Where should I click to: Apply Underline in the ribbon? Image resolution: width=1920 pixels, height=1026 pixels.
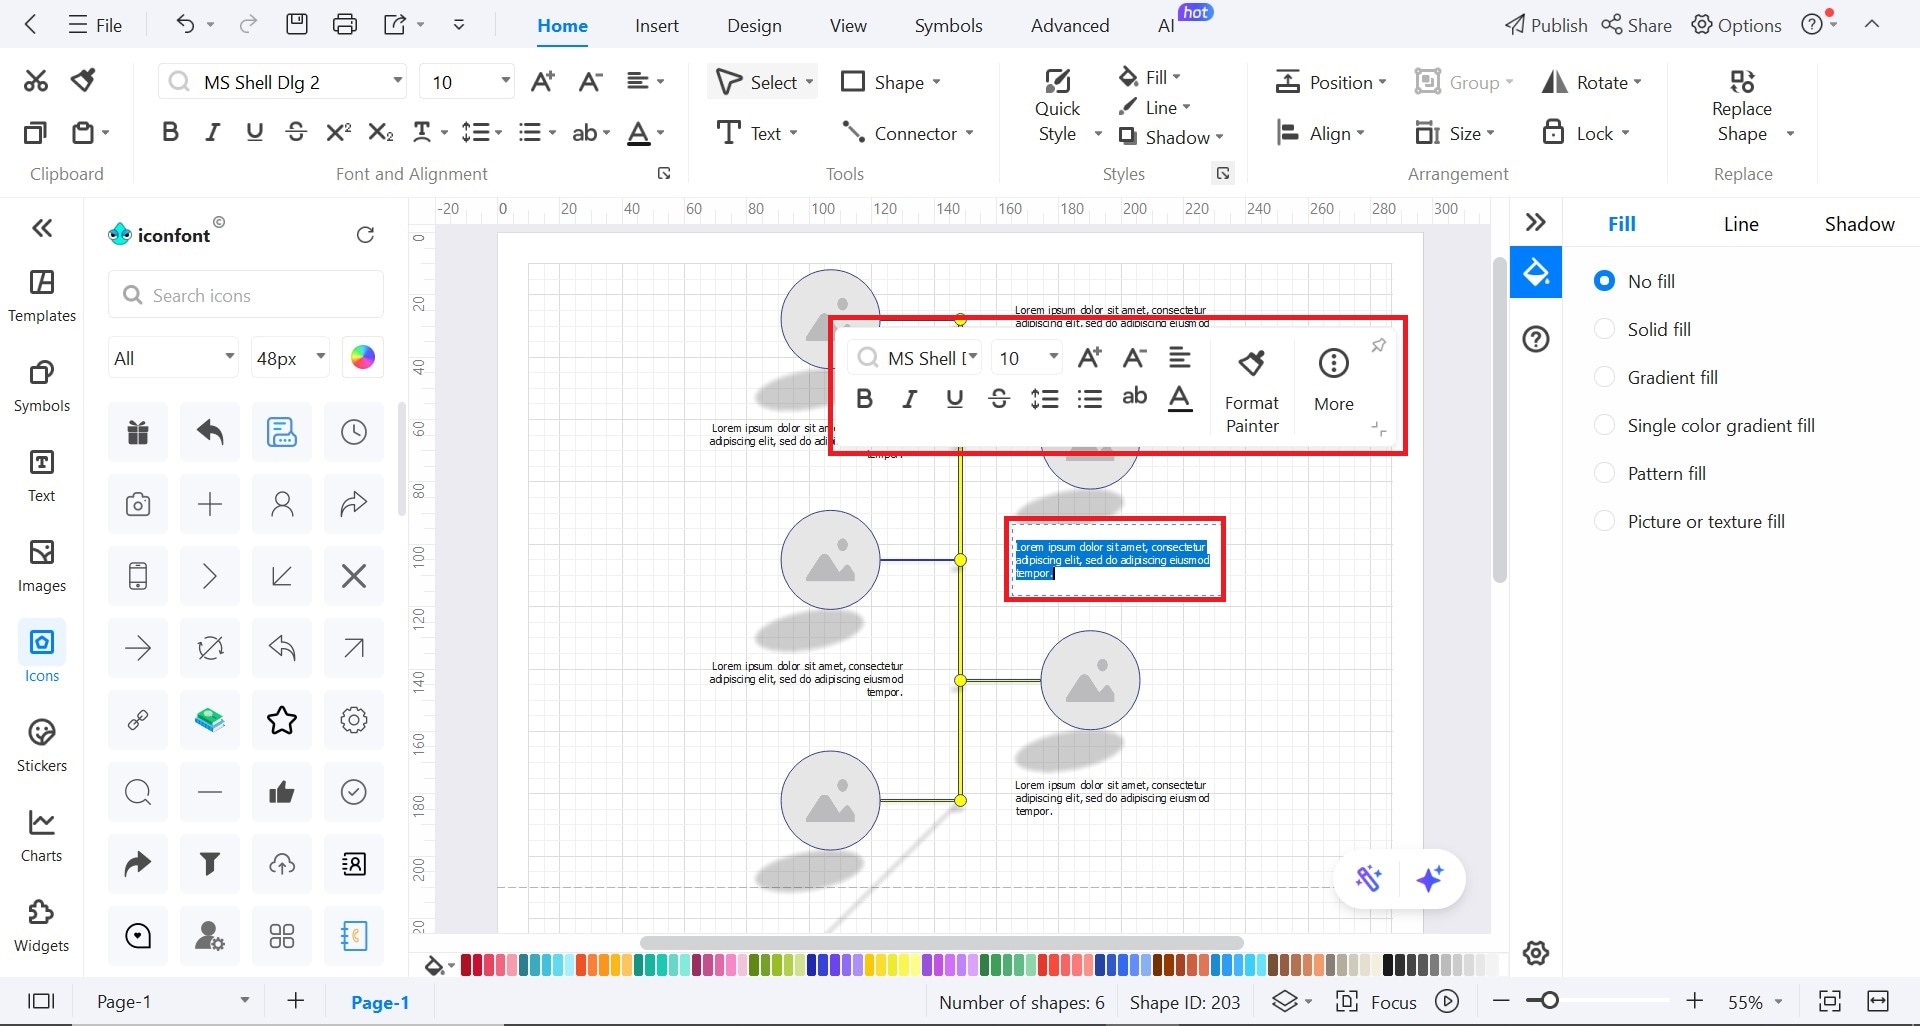[x=254, y=132]
